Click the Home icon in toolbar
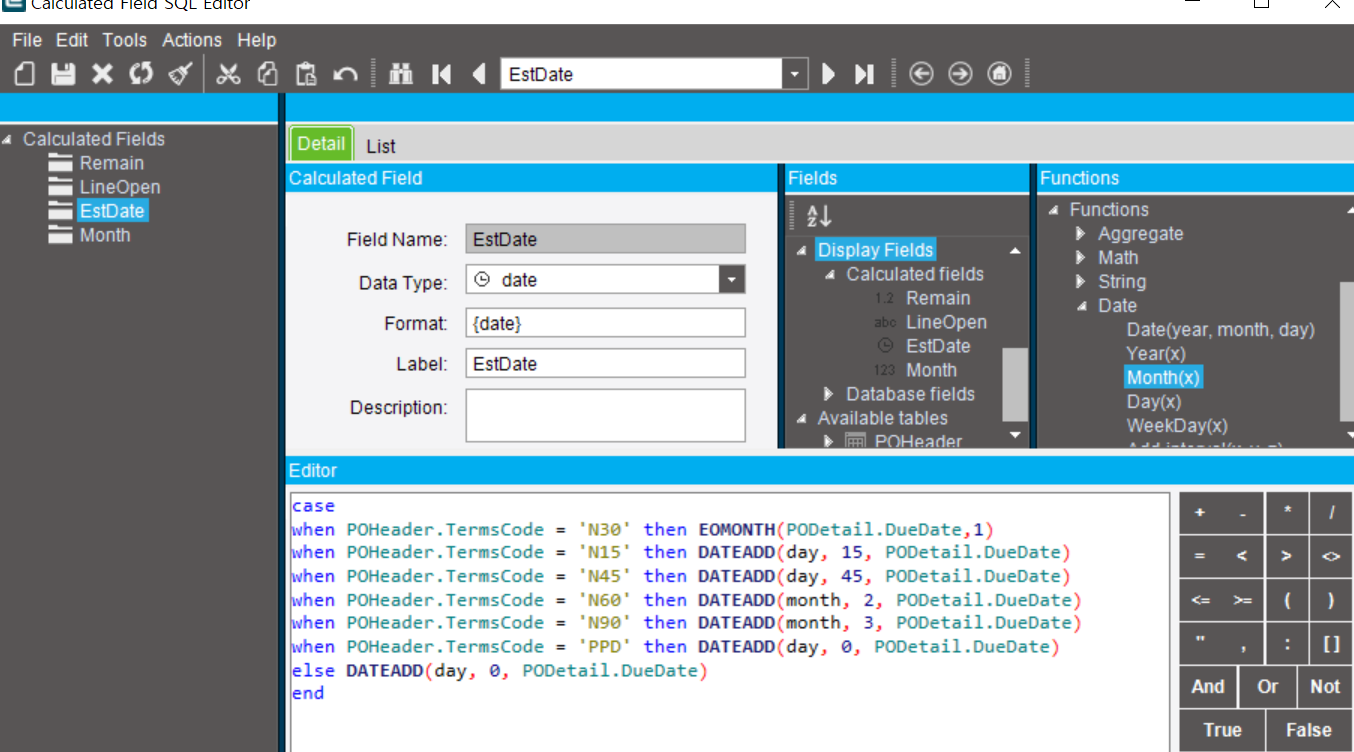This screenshot has width=1354, height=752. click(998, 74)
